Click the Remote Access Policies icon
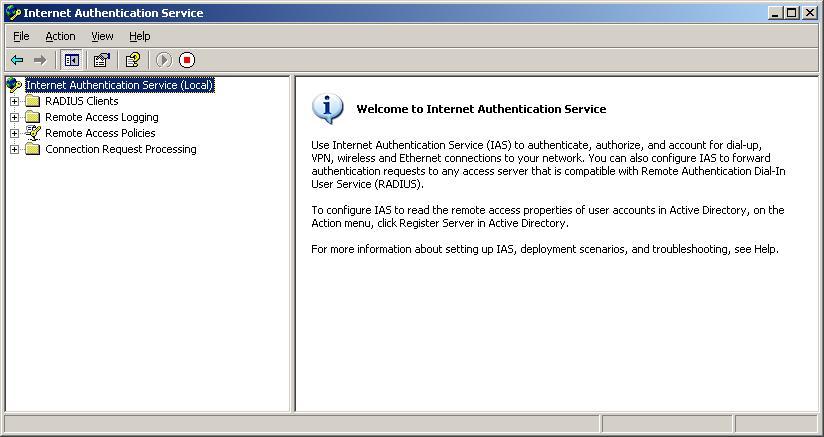The image size is (824, 437). tap(33, 133)
